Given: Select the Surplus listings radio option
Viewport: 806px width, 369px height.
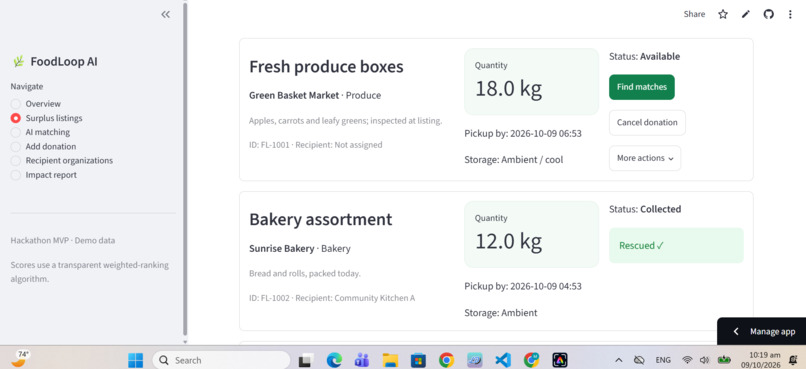Looking at the screenshot, I should coord(46,118).
